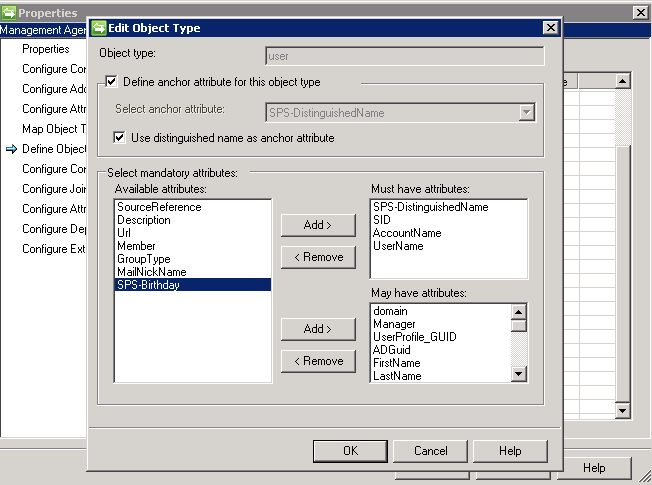Click the Cancel button
Image resolution: width=652 pixels, height=485 pixels.
coord(430,451)
